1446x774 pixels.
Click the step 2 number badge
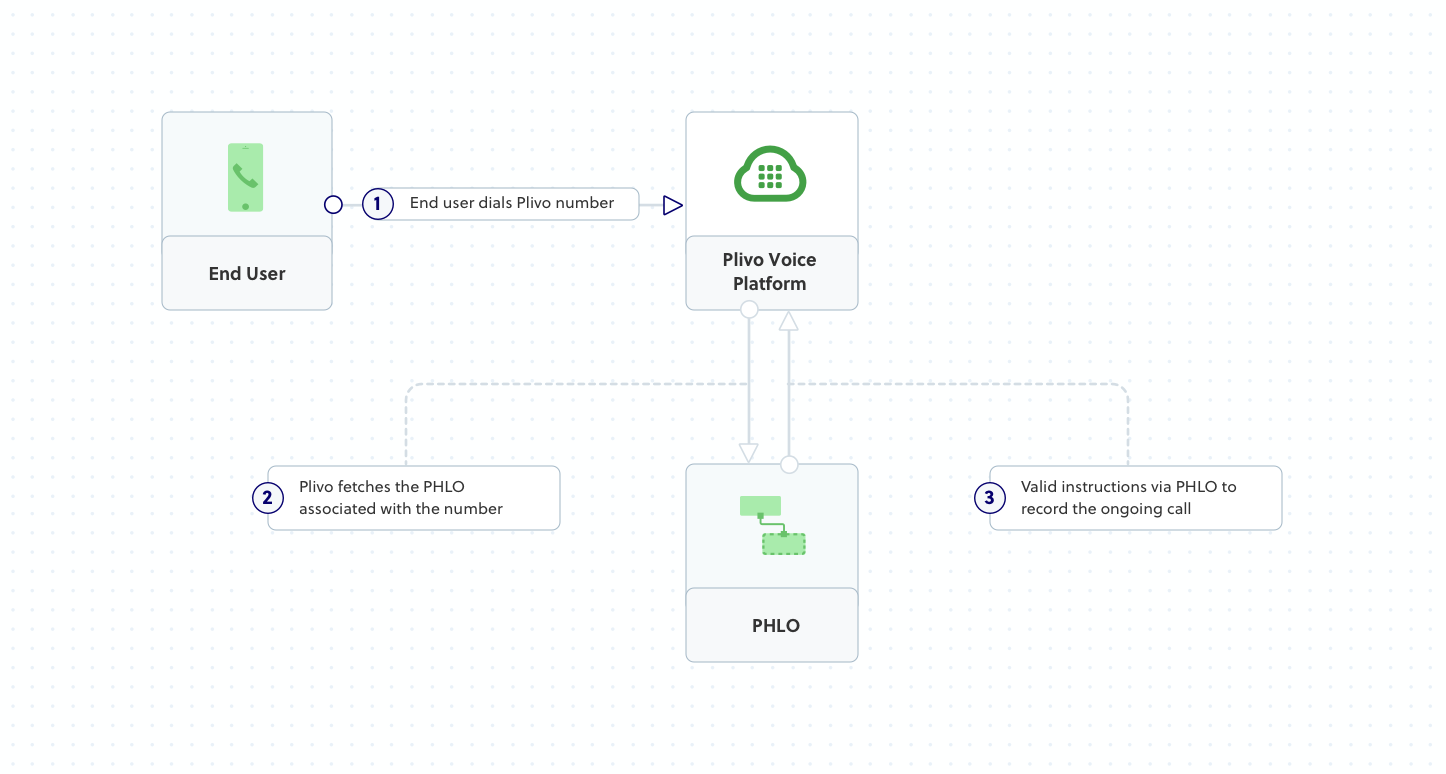tap(267, 497)
